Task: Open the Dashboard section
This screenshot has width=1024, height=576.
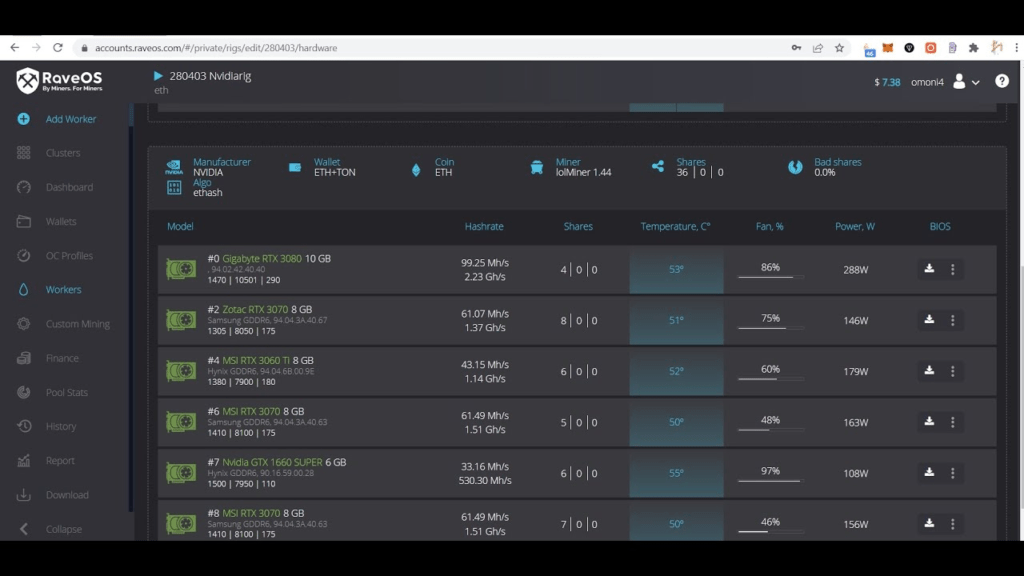Action: point(68,187)
